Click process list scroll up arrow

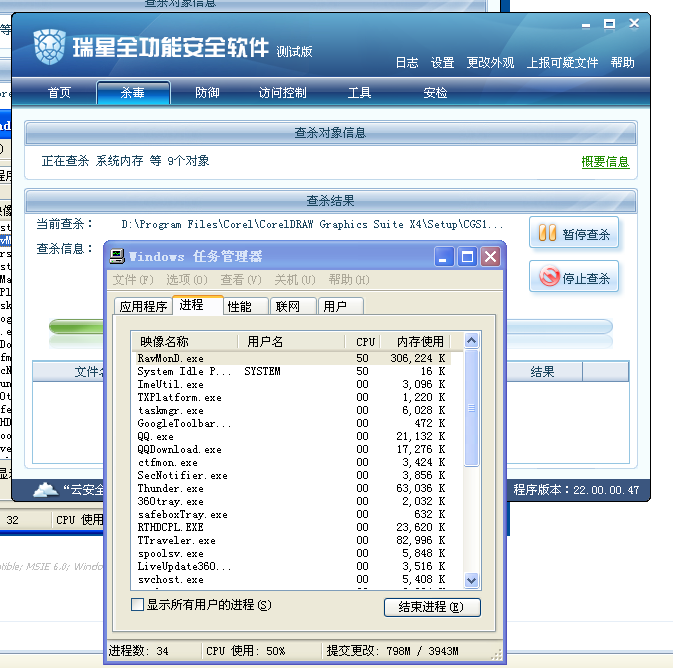(x=472, y=341)
